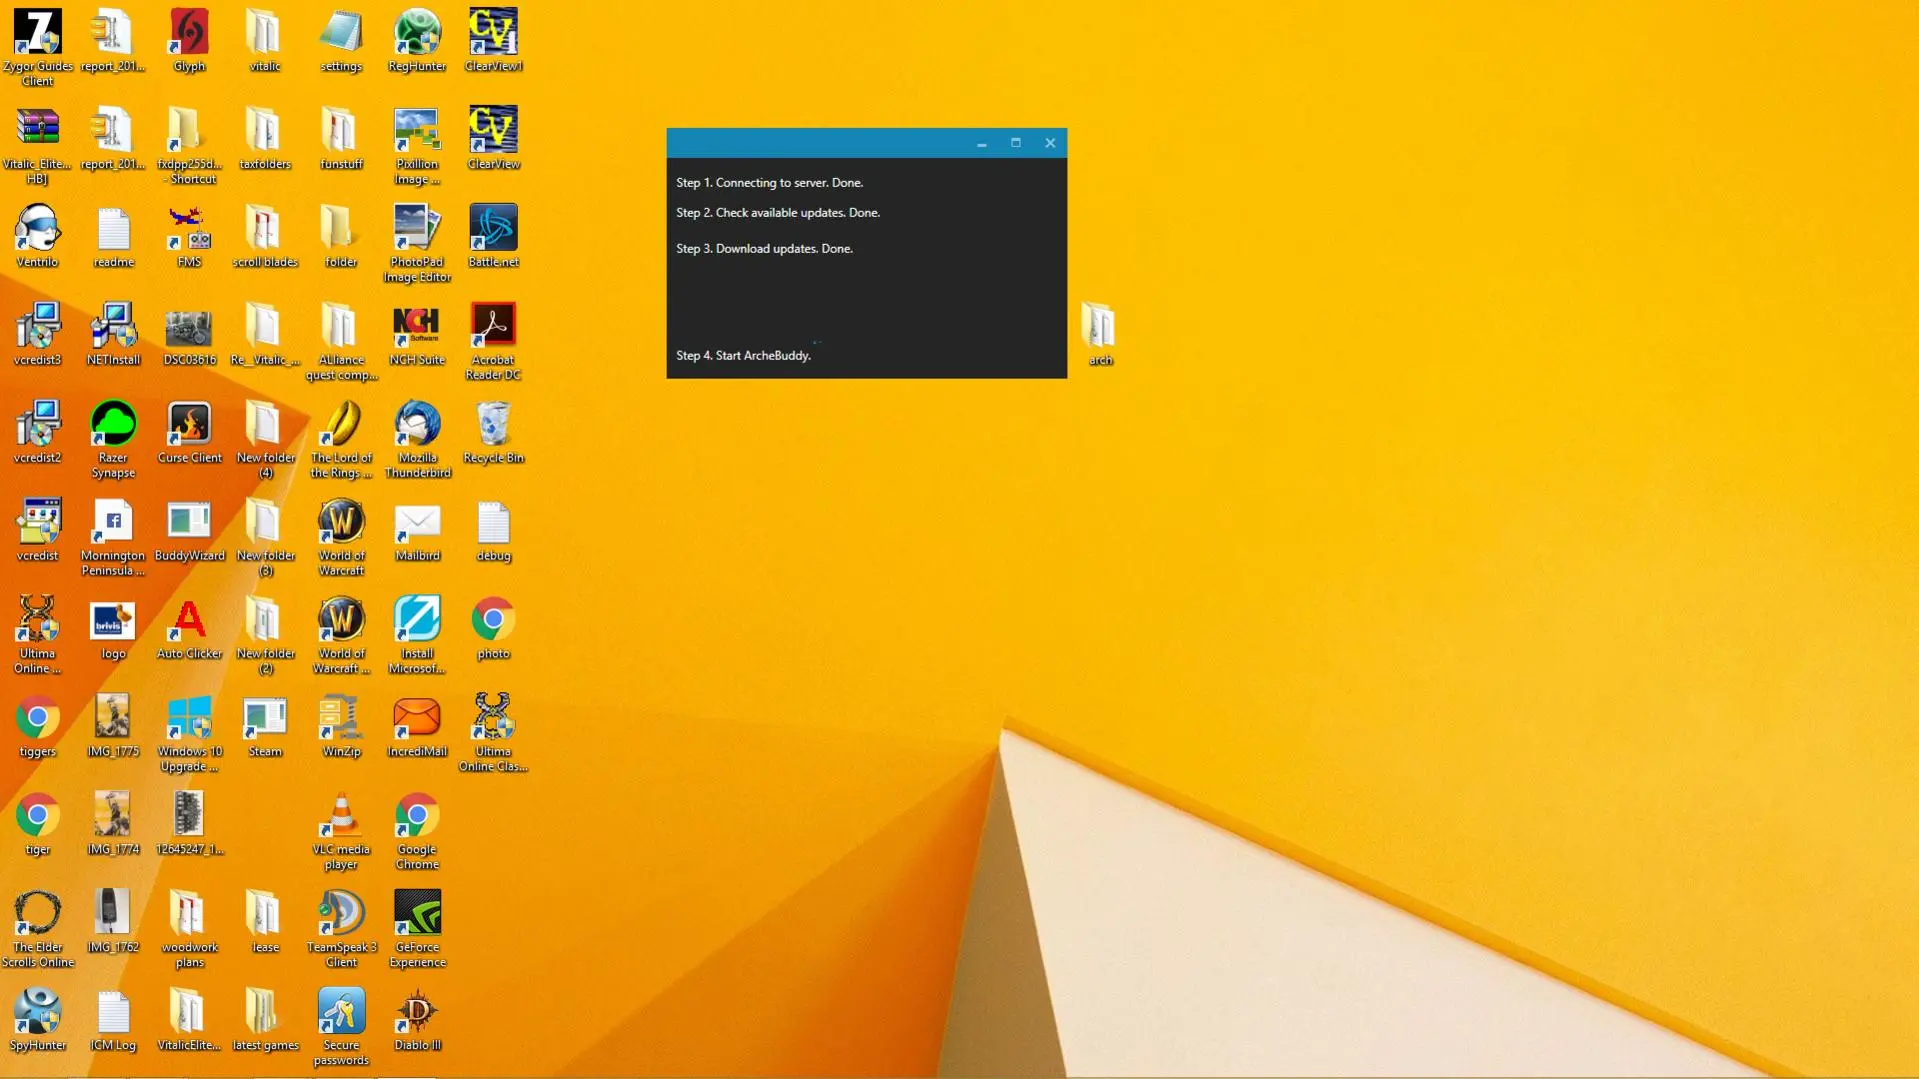Click 'Step 1. Connecting to server. Done.' text
Image resolution: width=1919 pixels, height=1079 pixels.
point(769,183)
